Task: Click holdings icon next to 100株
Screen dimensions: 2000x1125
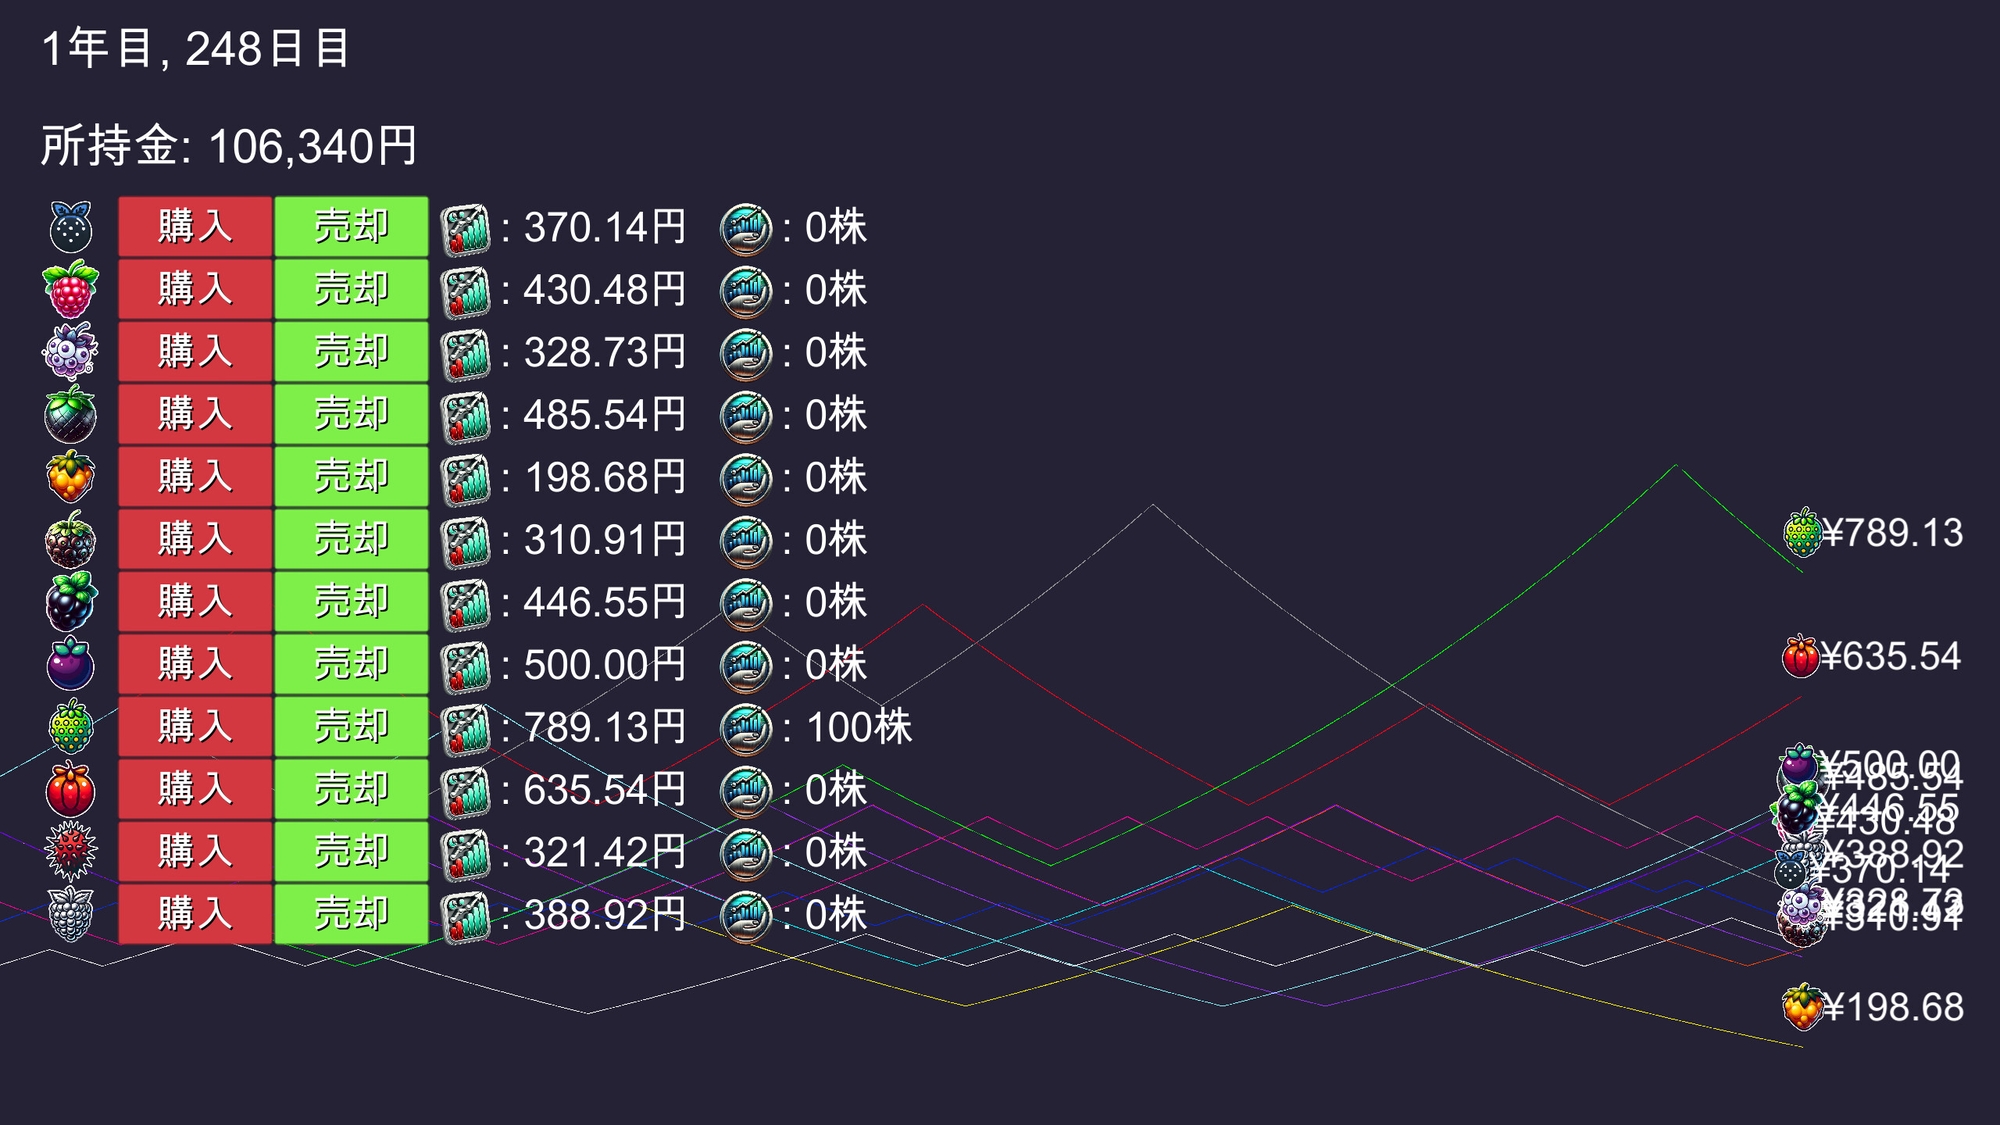Action: coord(746,728)
